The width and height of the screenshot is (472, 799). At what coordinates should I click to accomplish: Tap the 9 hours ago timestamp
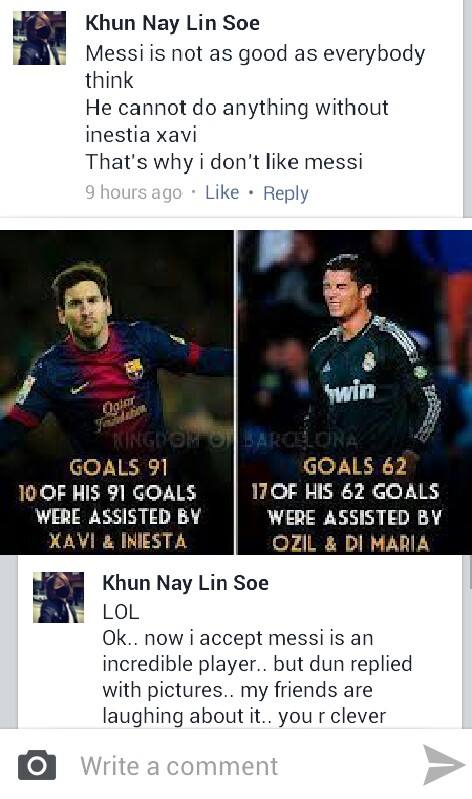[x=134, y=193]
